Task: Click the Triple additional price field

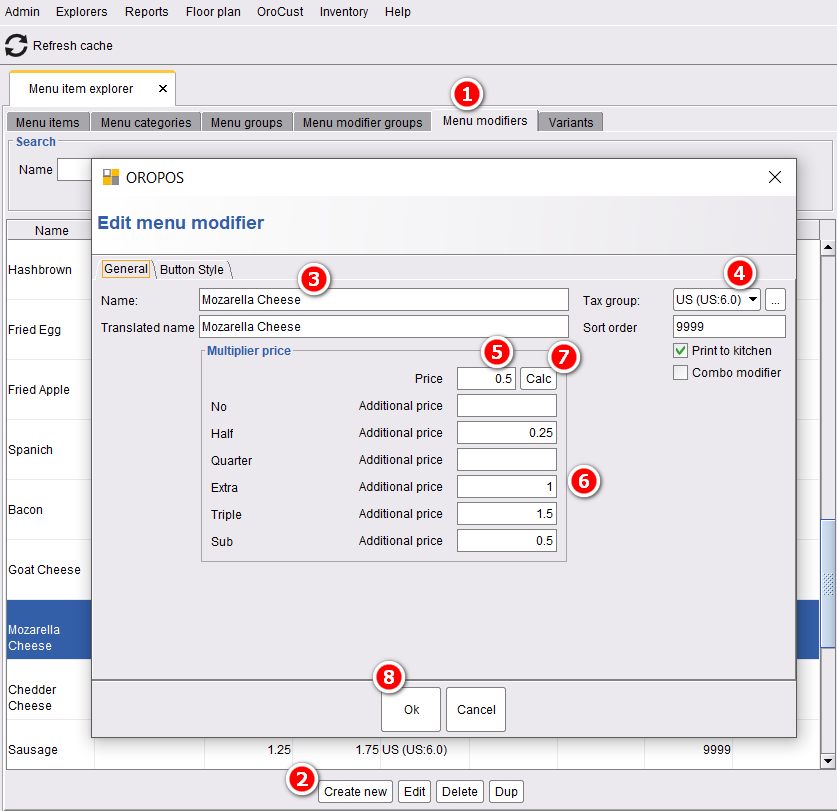Action: point(507,514)
